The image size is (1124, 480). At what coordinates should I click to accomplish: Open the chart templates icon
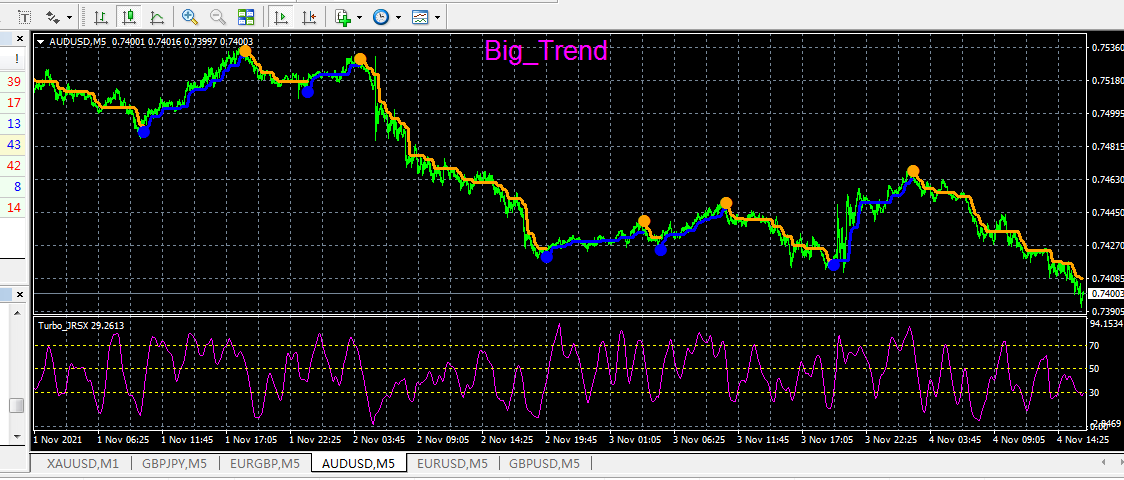[420, 16]
